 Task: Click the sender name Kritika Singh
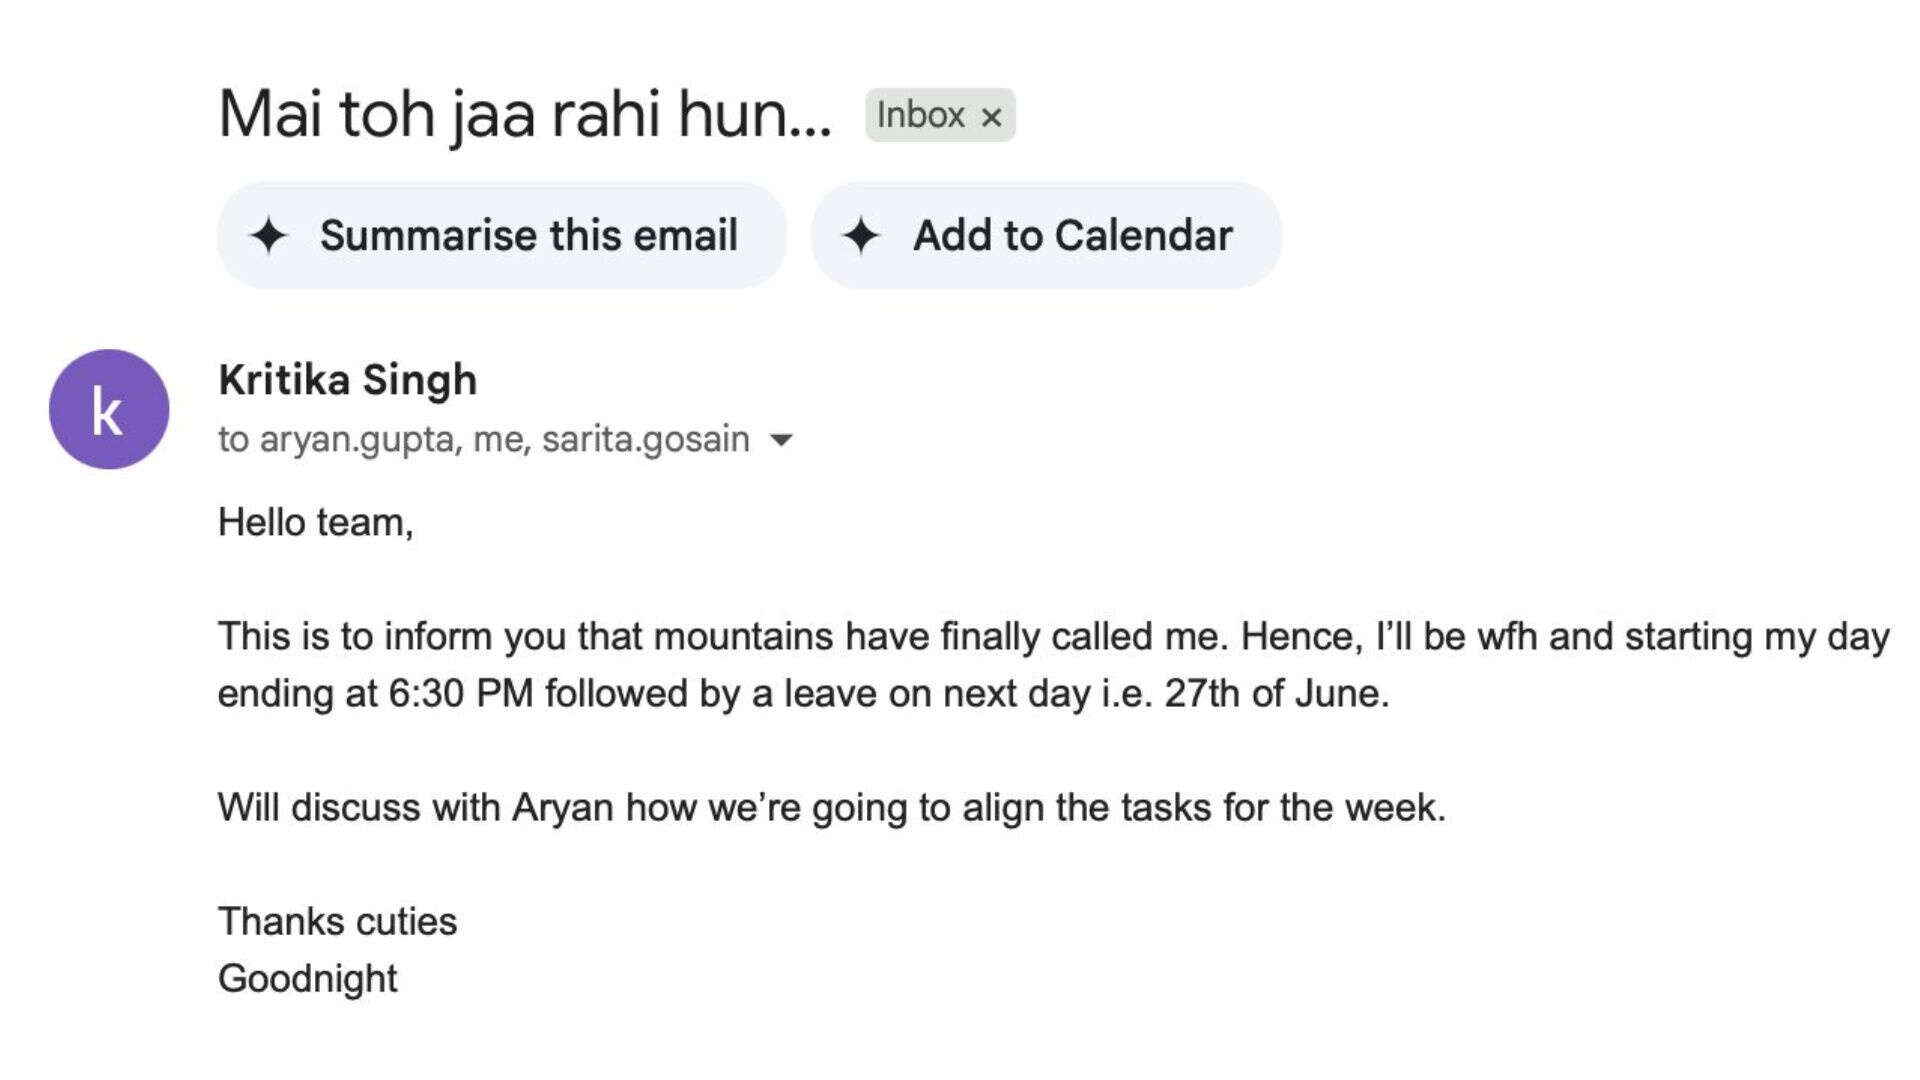click(x=347, y=380)
